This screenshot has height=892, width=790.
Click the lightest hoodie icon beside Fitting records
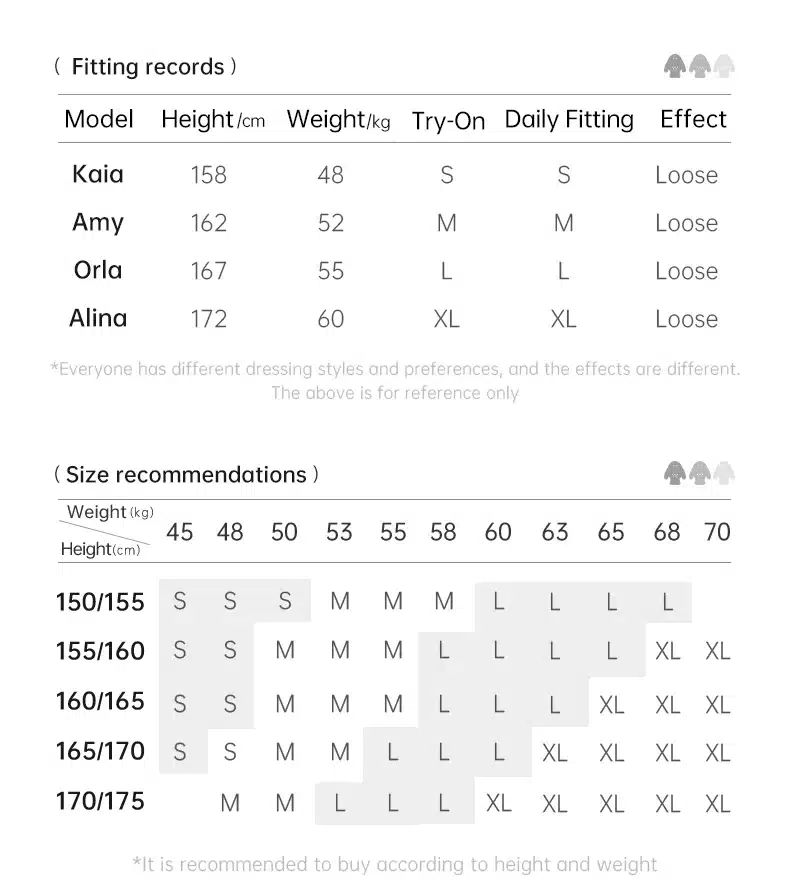(x=724, y=66)
